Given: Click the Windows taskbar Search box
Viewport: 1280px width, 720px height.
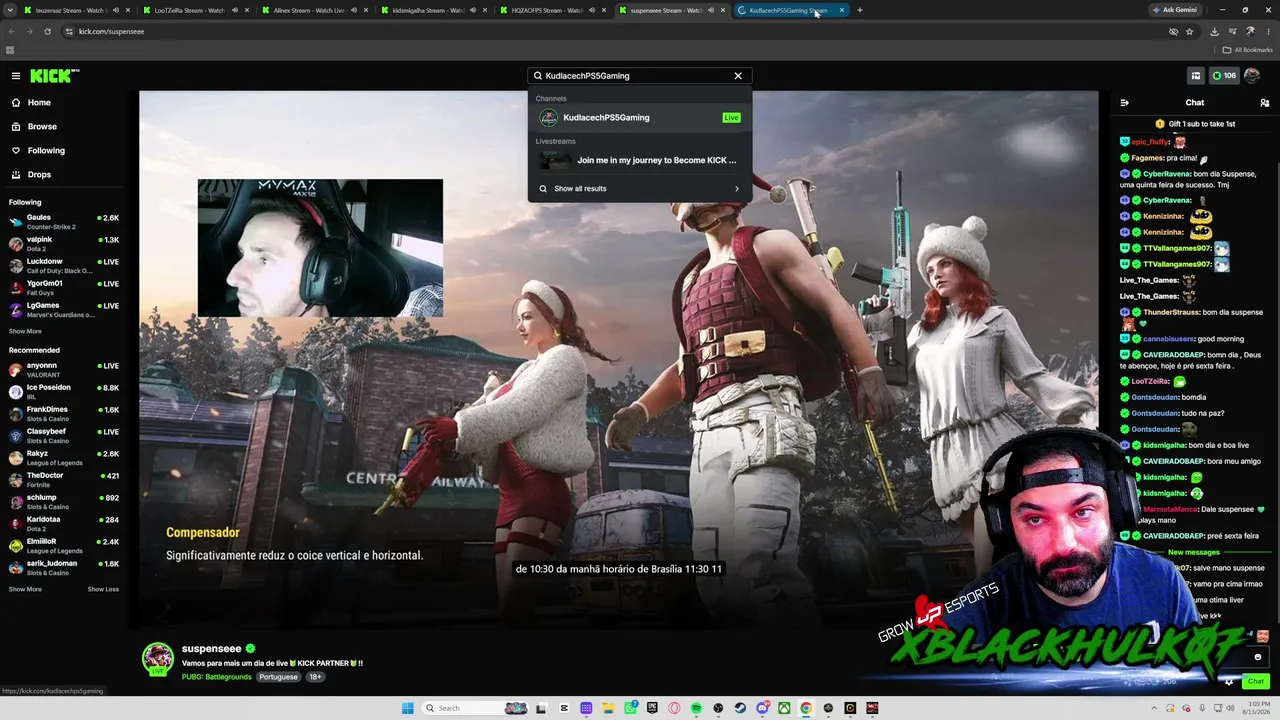Looking at the screenshot, I should [474, 708].
